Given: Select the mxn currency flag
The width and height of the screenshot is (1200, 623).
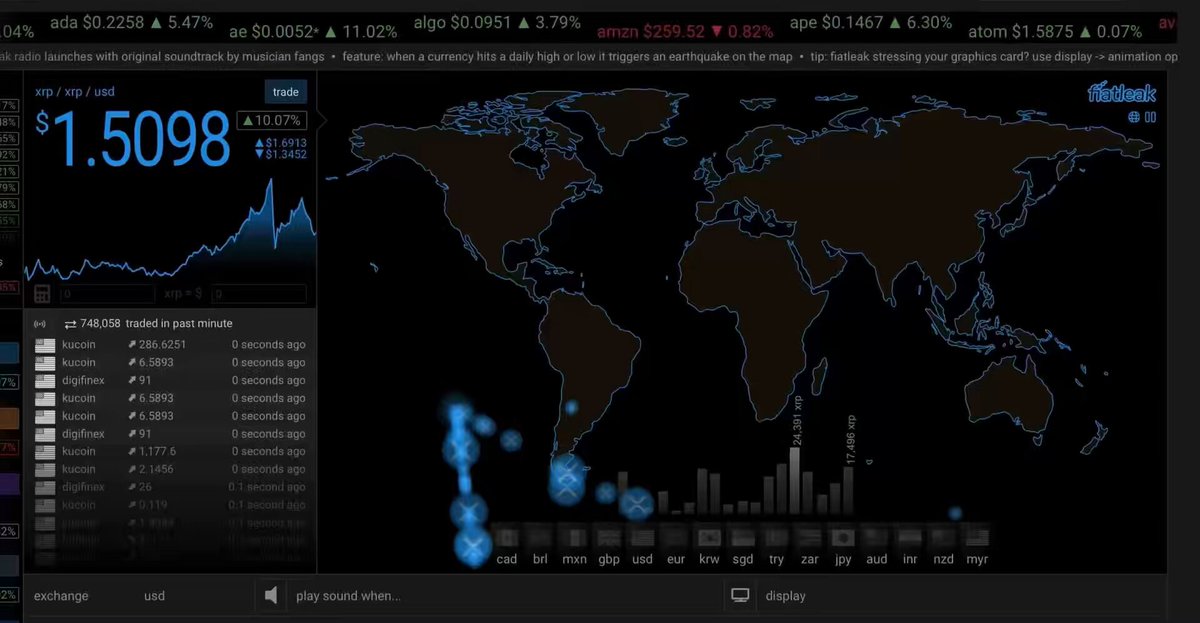Looking at the screenshot, I should click(x=575, y=537).
